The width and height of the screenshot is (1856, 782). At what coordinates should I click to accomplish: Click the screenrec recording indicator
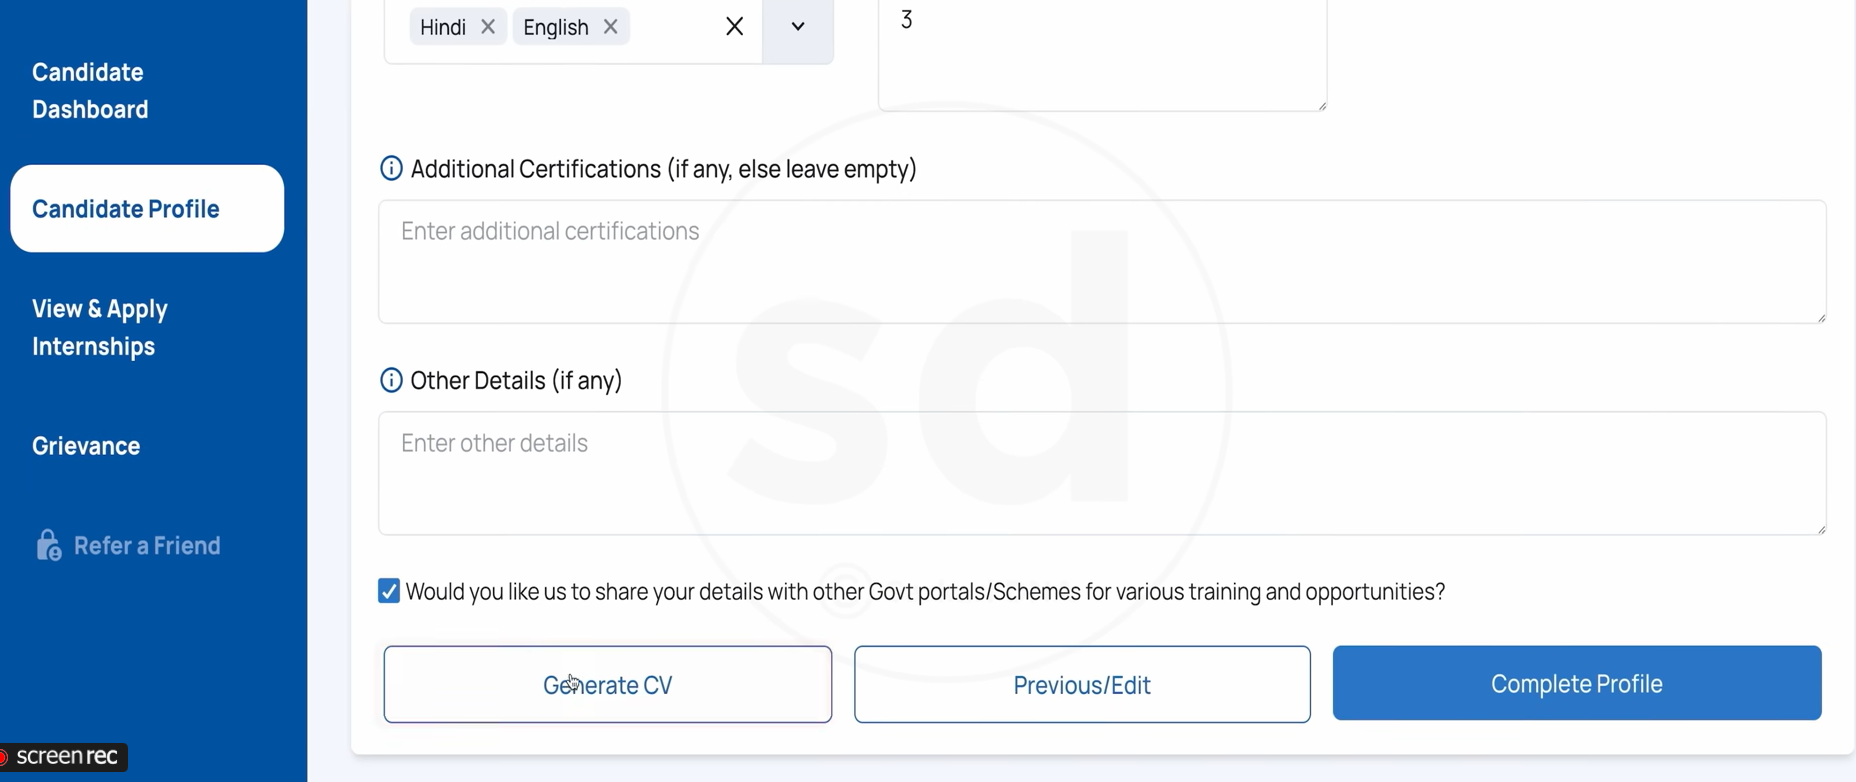click(66, 757)
